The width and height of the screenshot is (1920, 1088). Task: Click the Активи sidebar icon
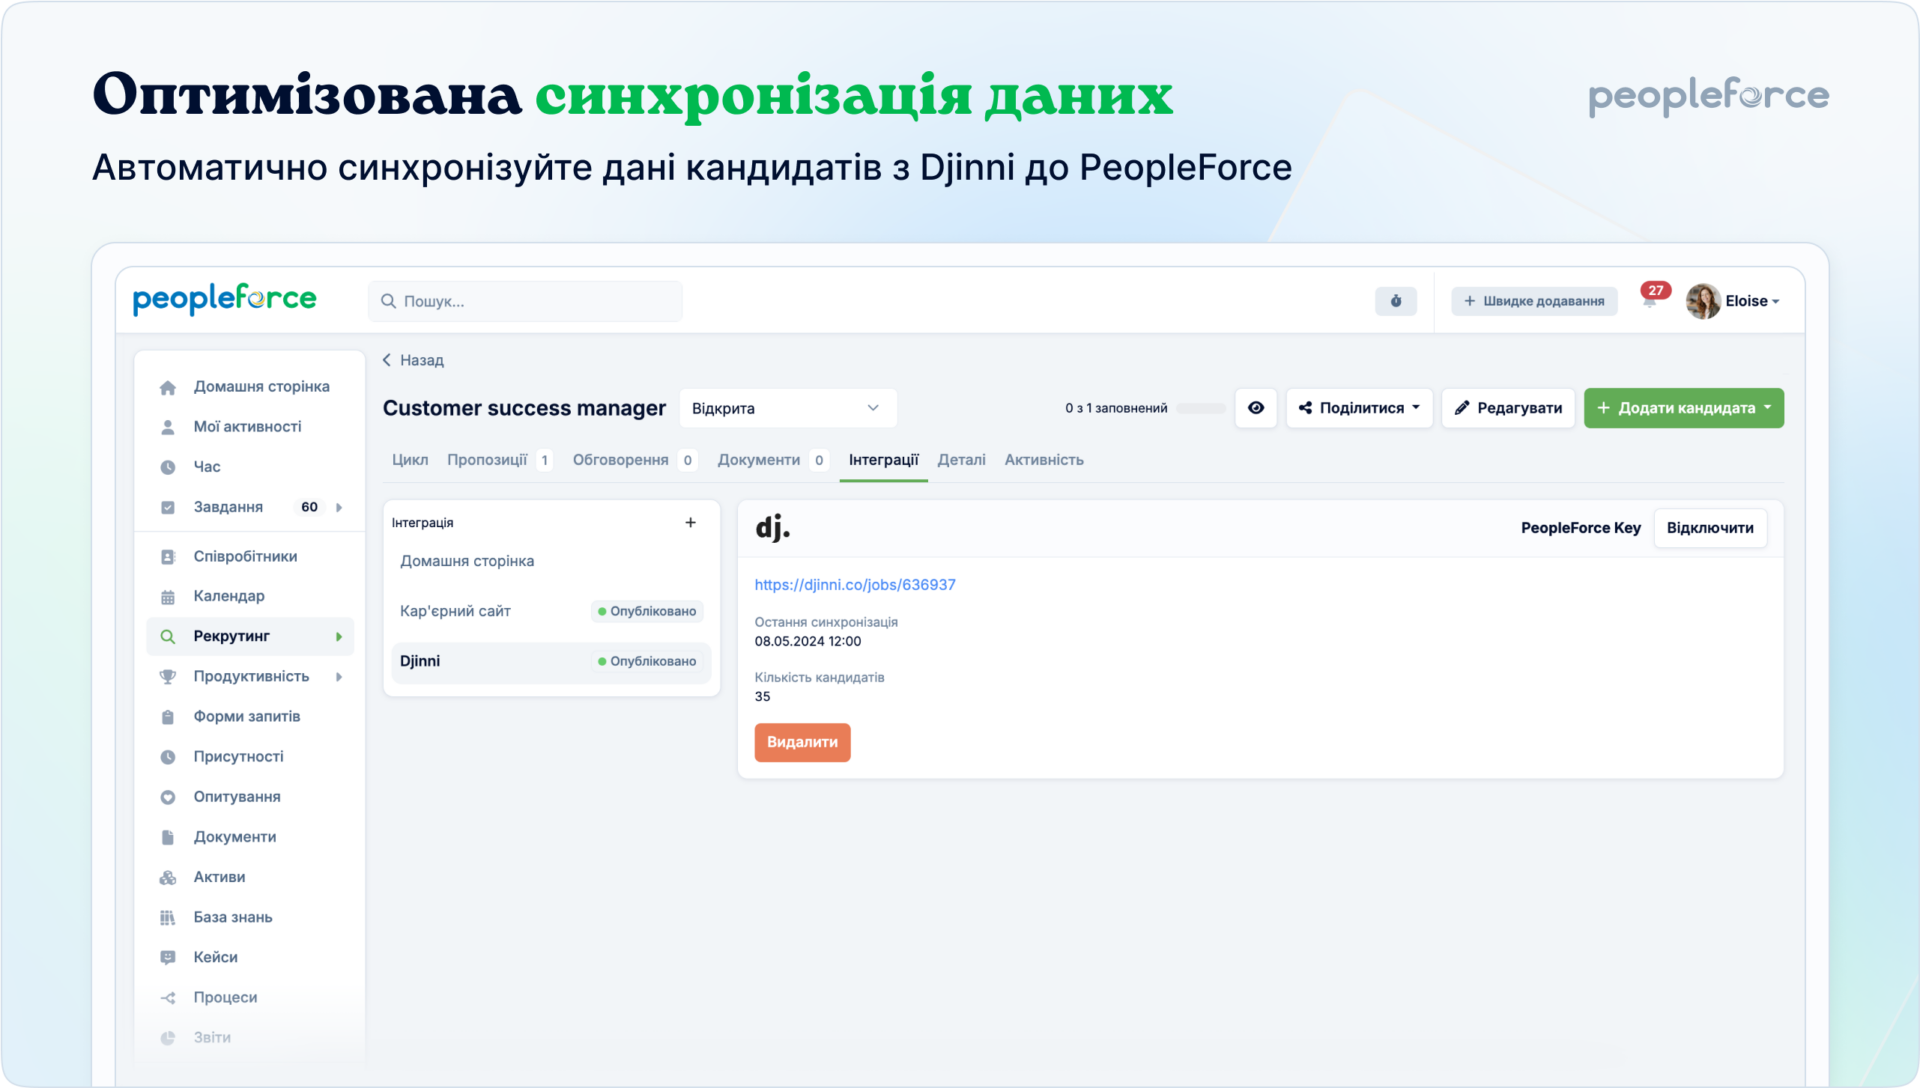pyautogui.click(x=168, y=878)
